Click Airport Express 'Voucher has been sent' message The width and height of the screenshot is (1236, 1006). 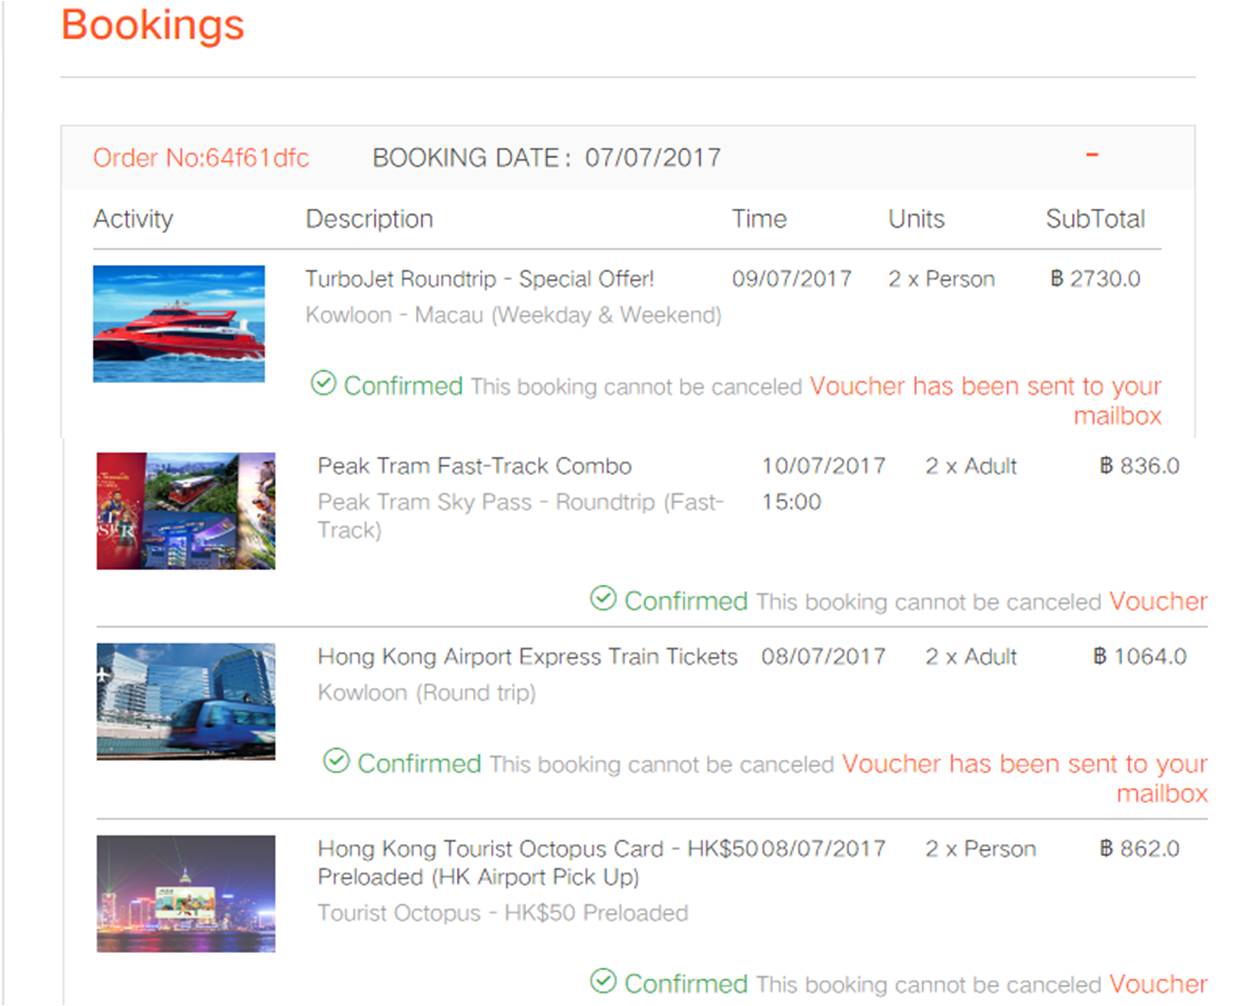tap(1025, 778)
